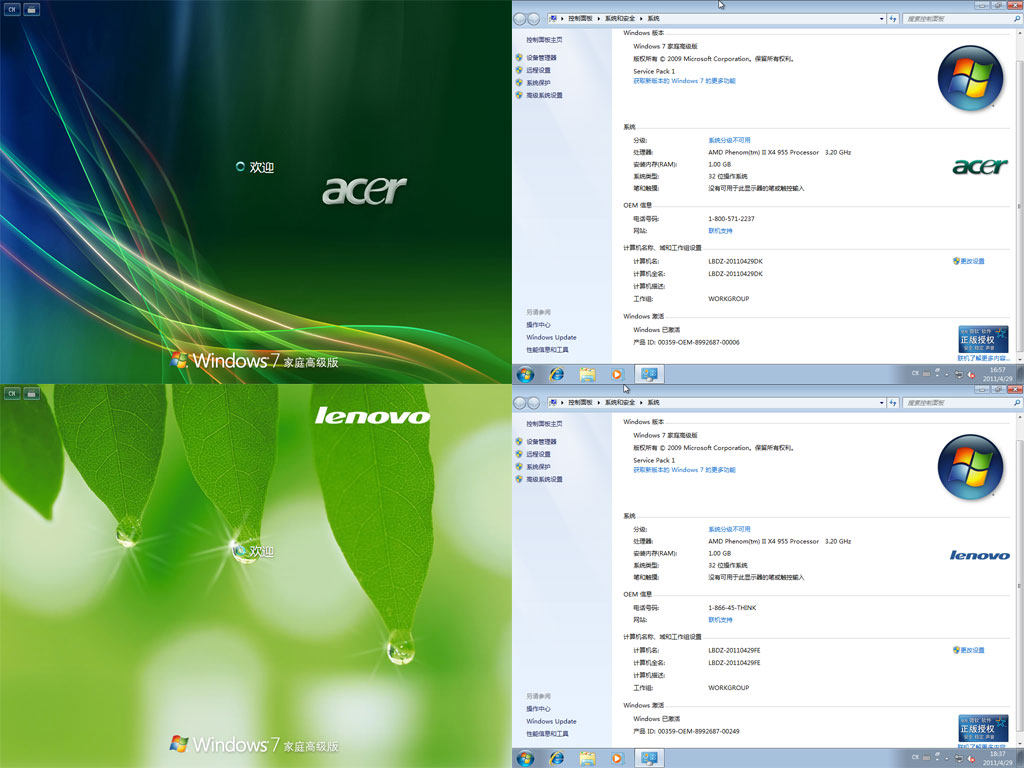The image size is (1024, 768).
Task: Open Windows Explorer folder on Lenovo taskbar
Action: pos(588,758)
